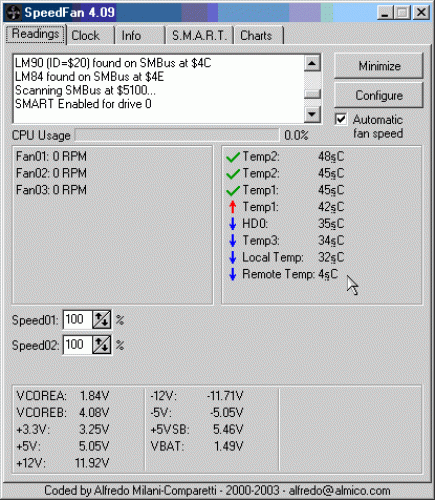435x500 pixels.
Task: Click the CPU Usage progress bar
Action: (x=177, y=135)
